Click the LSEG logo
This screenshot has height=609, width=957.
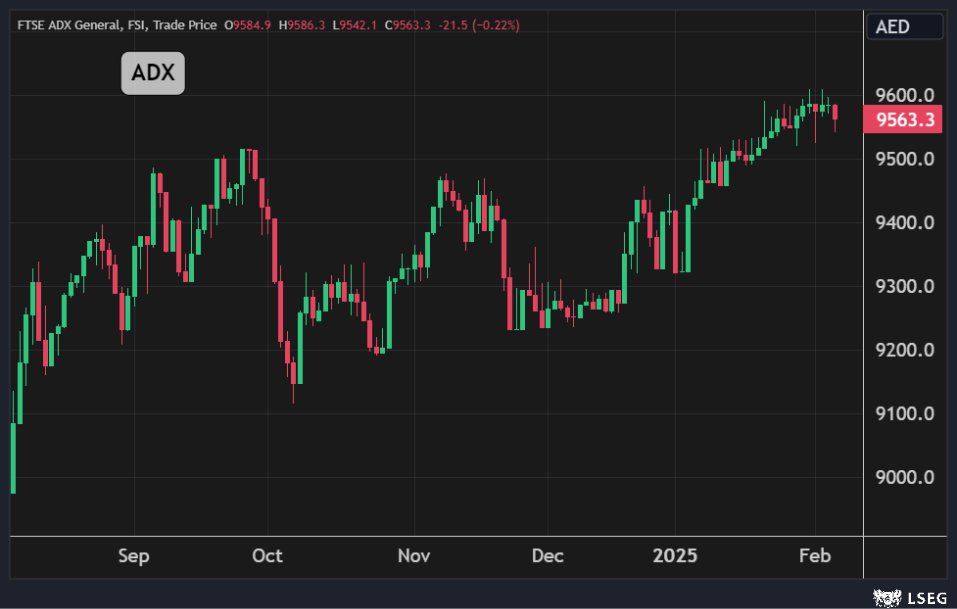click(909, 597)
